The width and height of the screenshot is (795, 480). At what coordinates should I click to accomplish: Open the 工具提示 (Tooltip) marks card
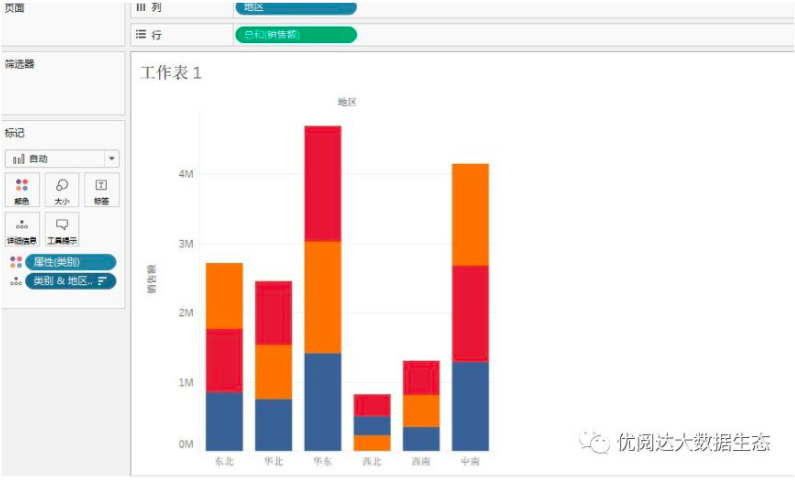point(62,229)
